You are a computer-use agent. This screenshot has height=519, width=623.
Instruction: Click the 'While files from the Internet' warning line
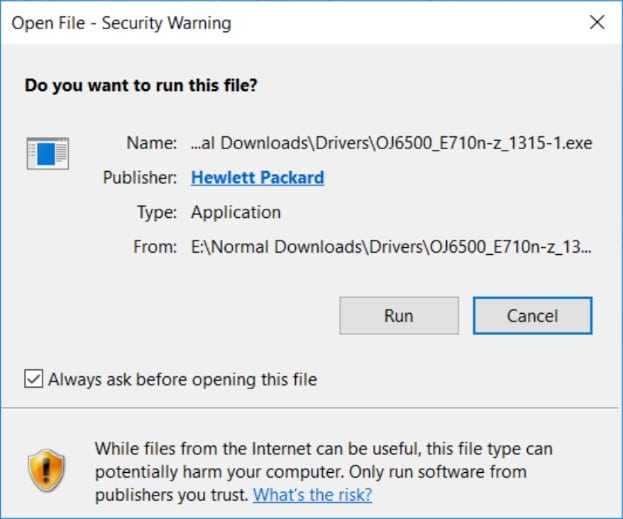pyautogui.click(x=323, y=449)
